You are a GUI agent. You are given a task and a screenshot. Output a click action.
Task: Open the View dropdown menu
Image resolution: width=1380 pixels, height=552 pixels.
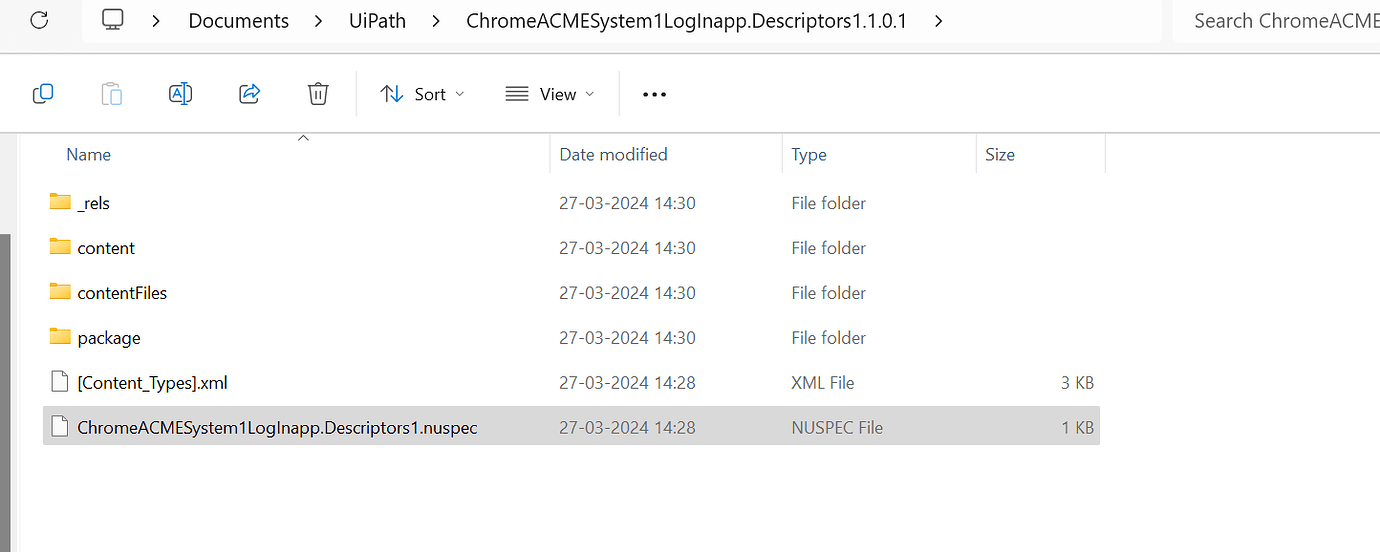pos(549,94)
